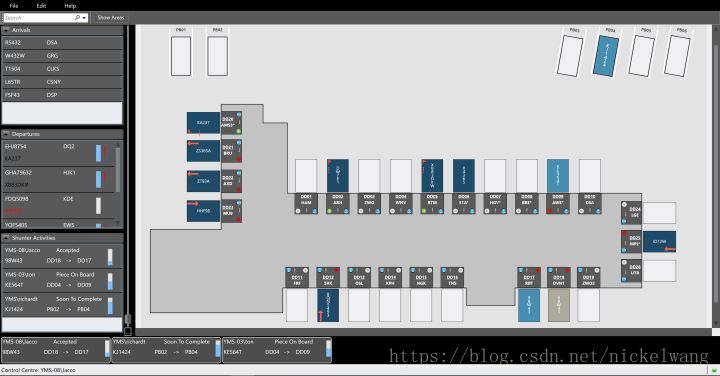Select trailer KA237 at dock DD20
Image resolution: width=720 pixels, height=376 pixels.
click(203, 123)
